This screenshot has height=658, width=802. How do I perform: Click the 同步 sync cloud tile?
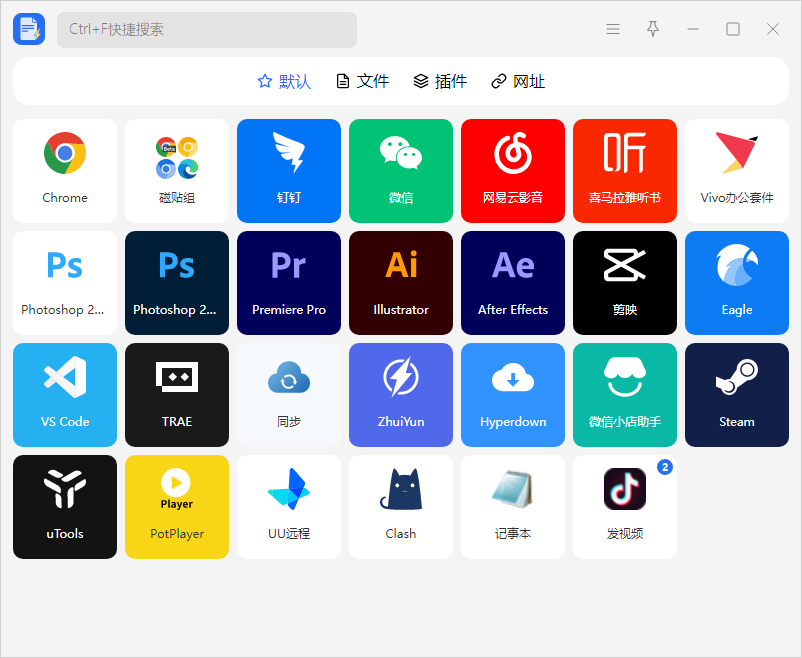289,395
